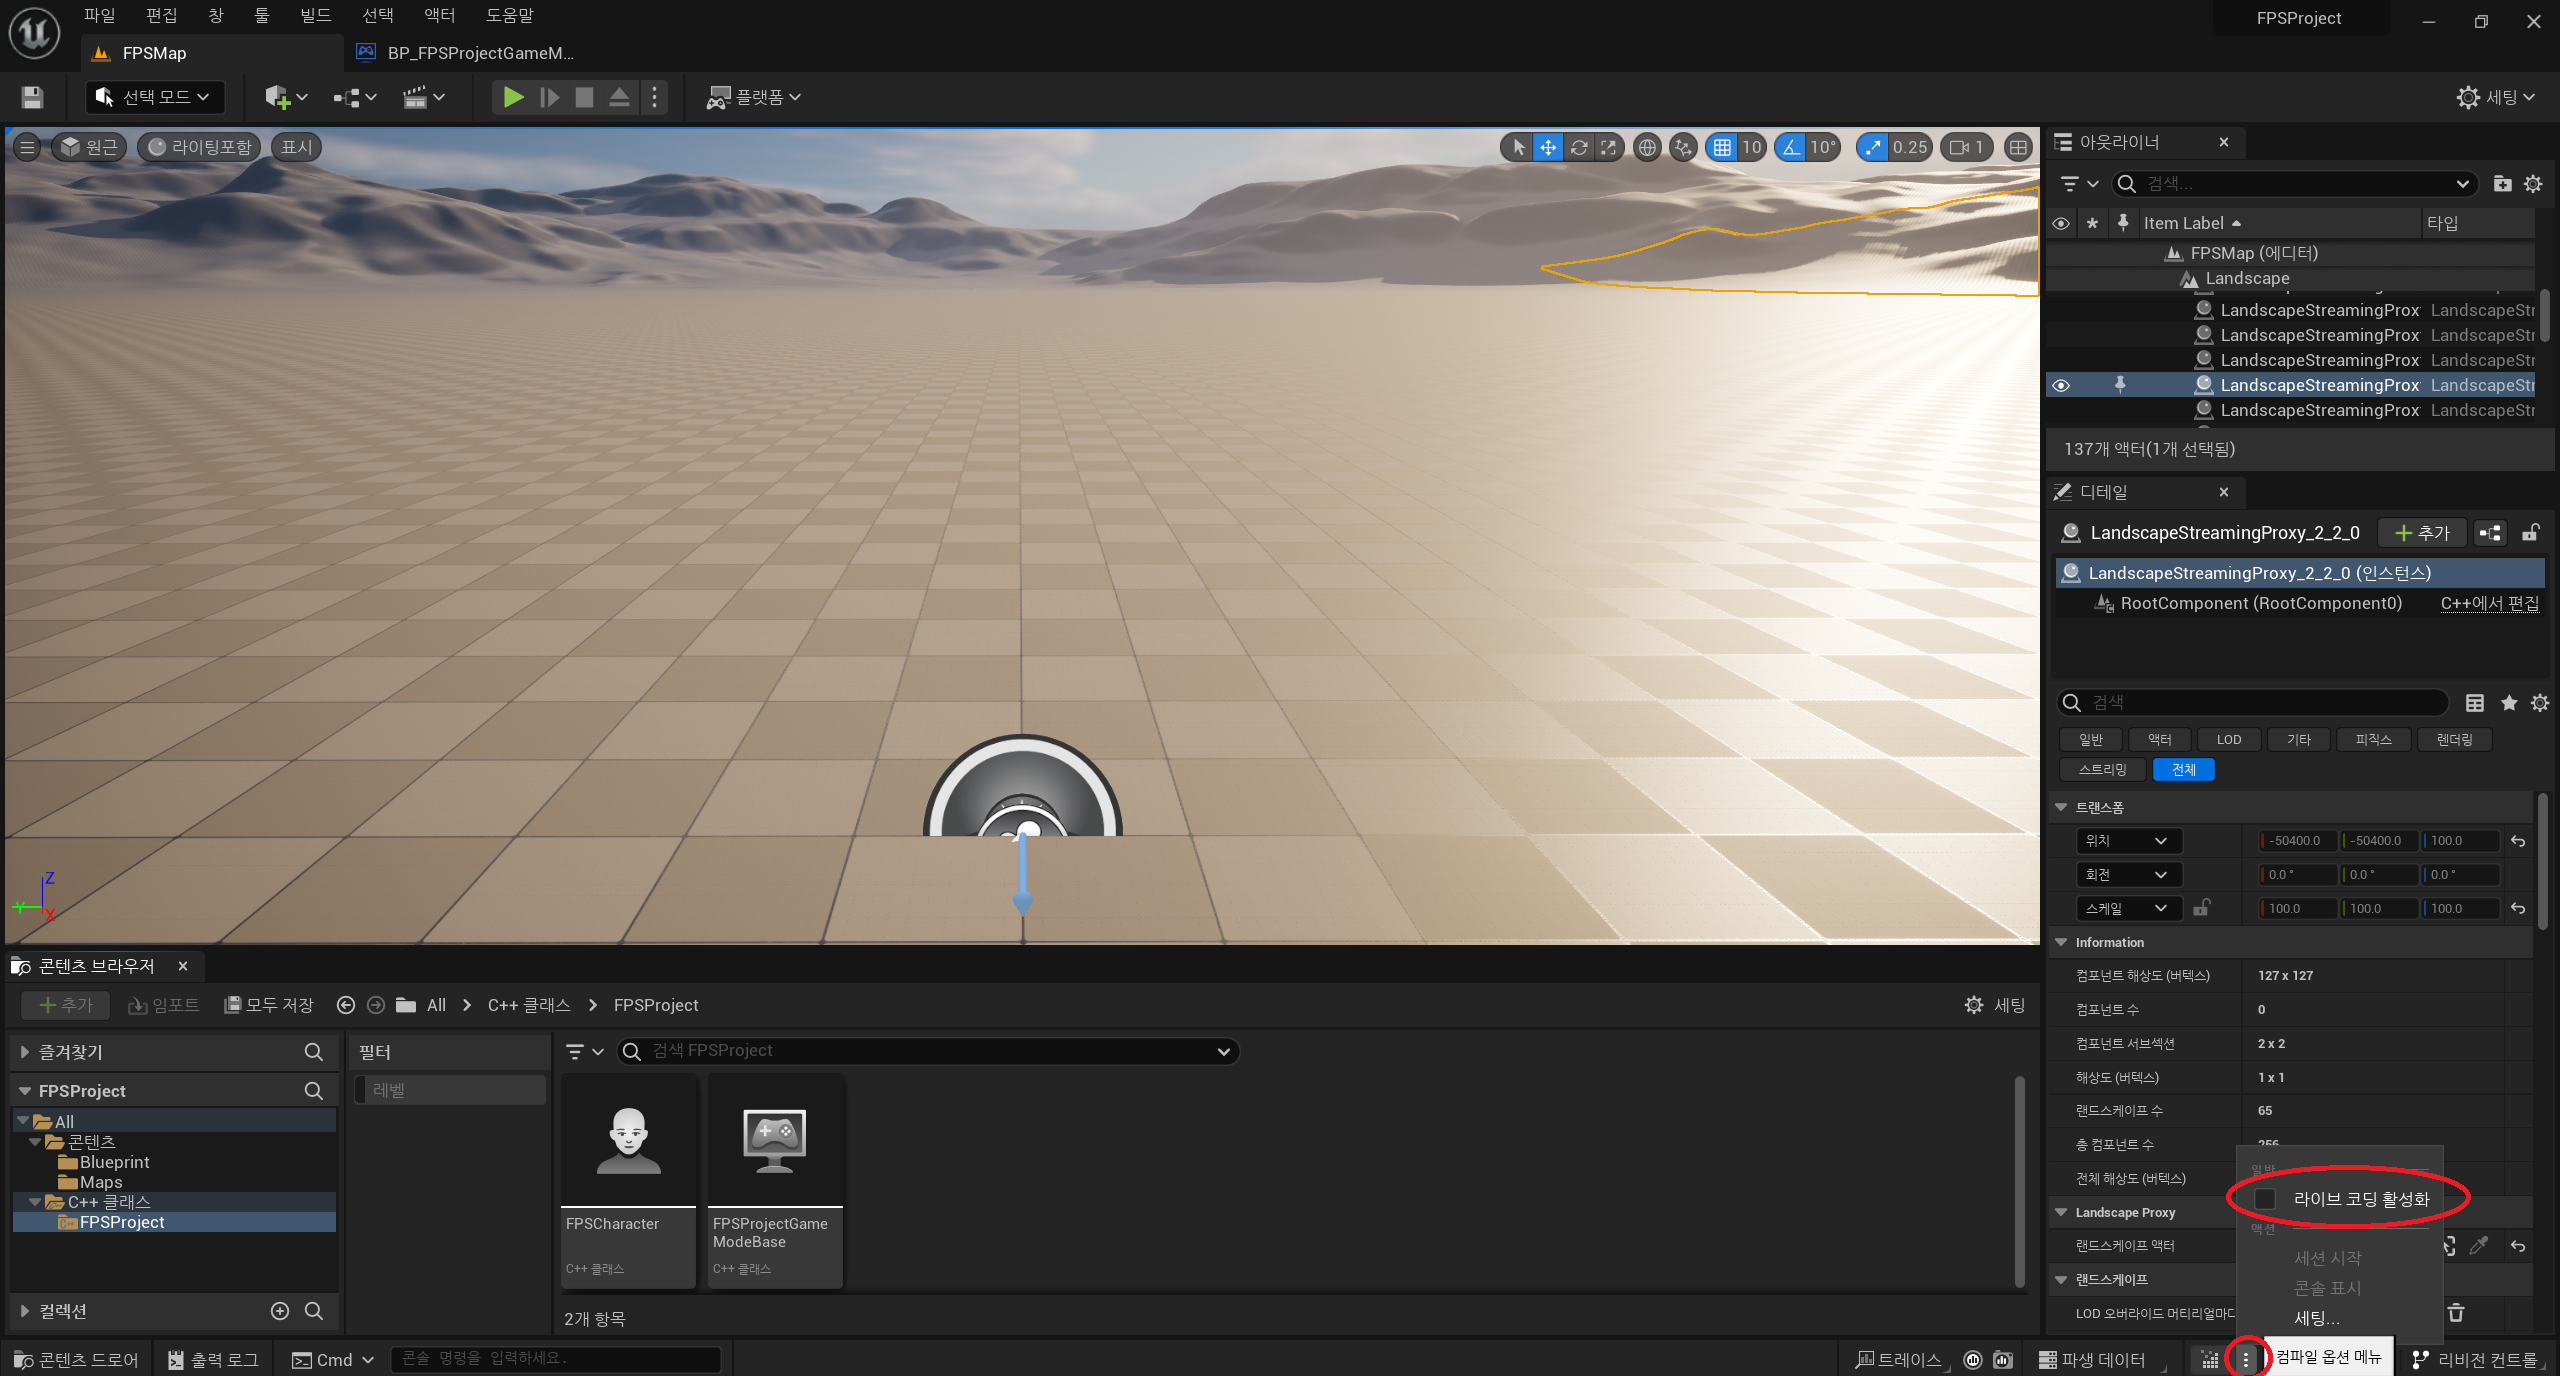2560x1376 pixels.
Task: Switch to the BP_FPSProjectGameMode tab
Action: click(478, 53)
